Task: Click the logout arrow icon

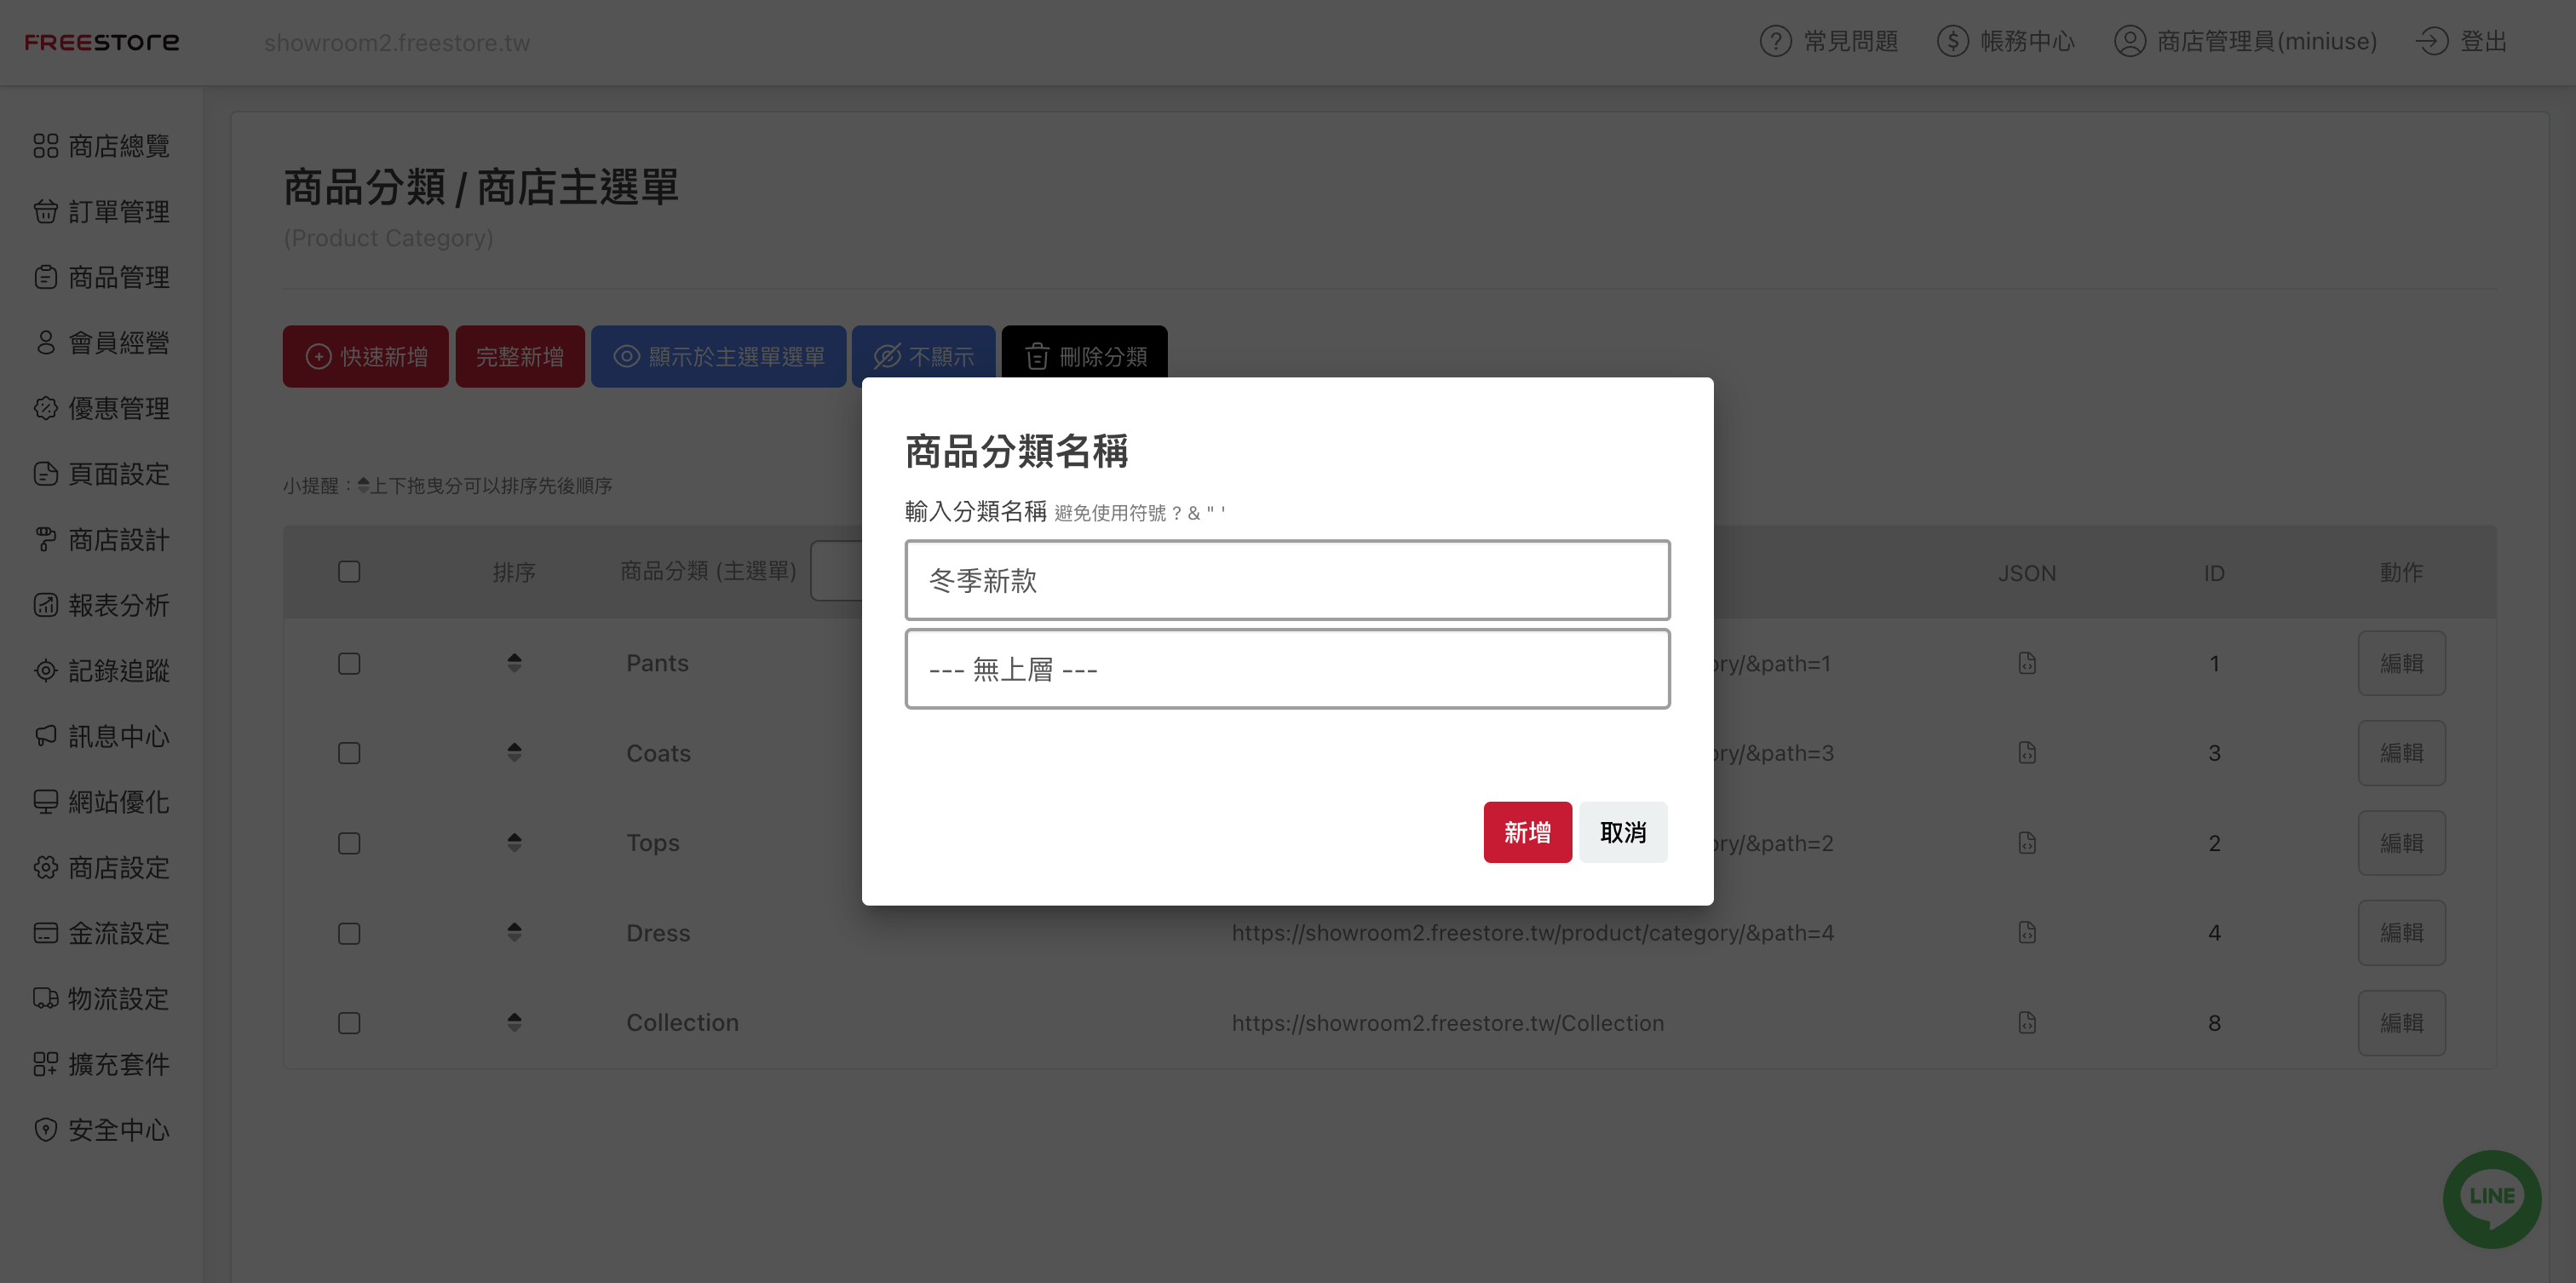Action: [2431, 42]
